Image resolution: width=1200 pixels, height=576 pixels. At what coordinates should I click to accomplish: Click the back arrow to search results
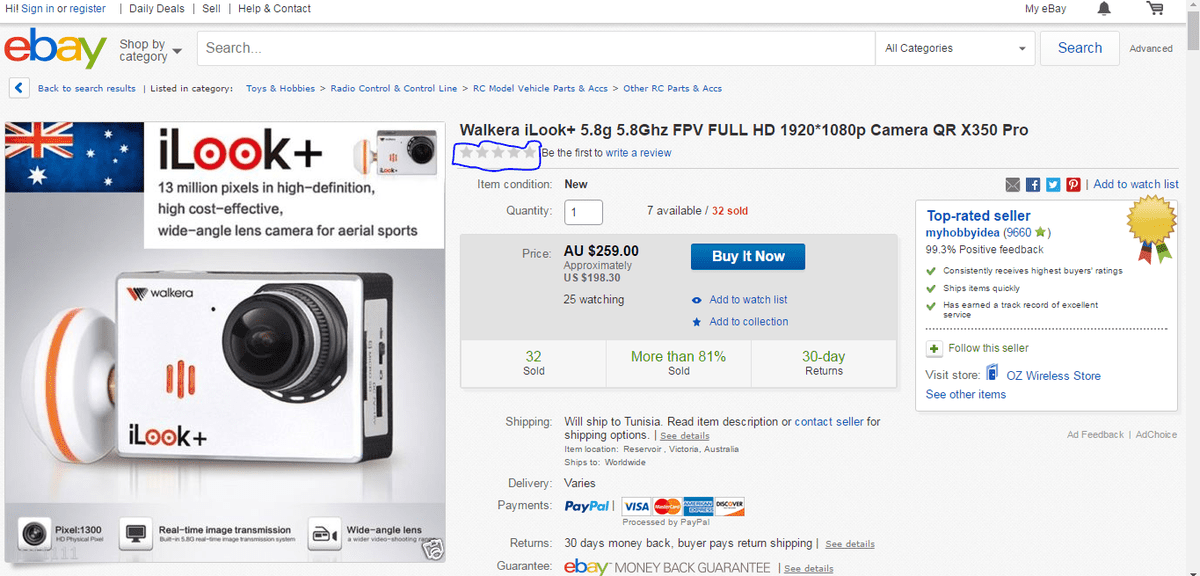[19, 88]
